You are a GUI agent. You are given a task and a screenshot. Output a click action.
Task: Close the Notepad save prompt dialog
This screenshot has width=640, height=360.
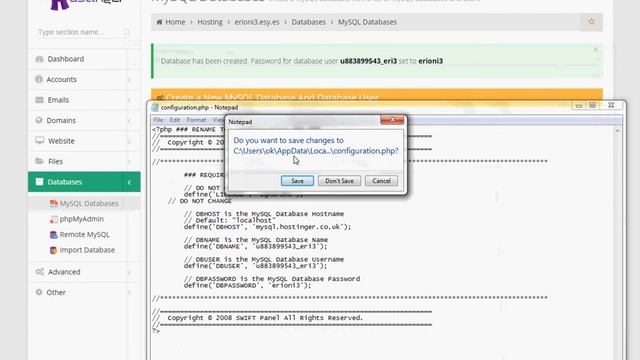click(x=392, y=120)
